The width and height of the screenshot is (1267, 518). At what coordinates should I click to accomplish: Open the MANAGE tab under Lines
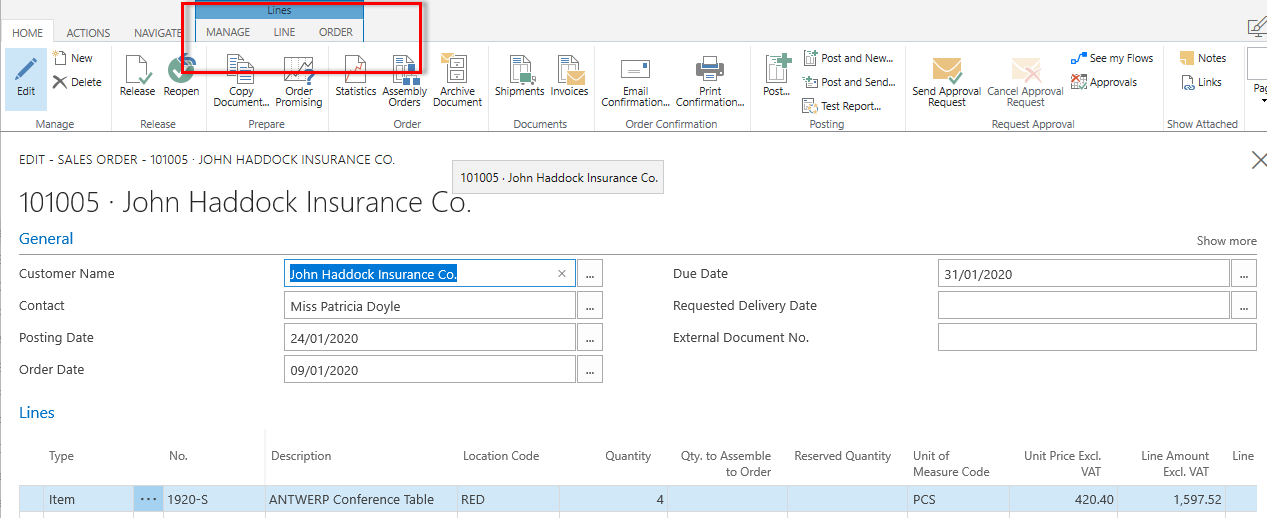(228, 32)
